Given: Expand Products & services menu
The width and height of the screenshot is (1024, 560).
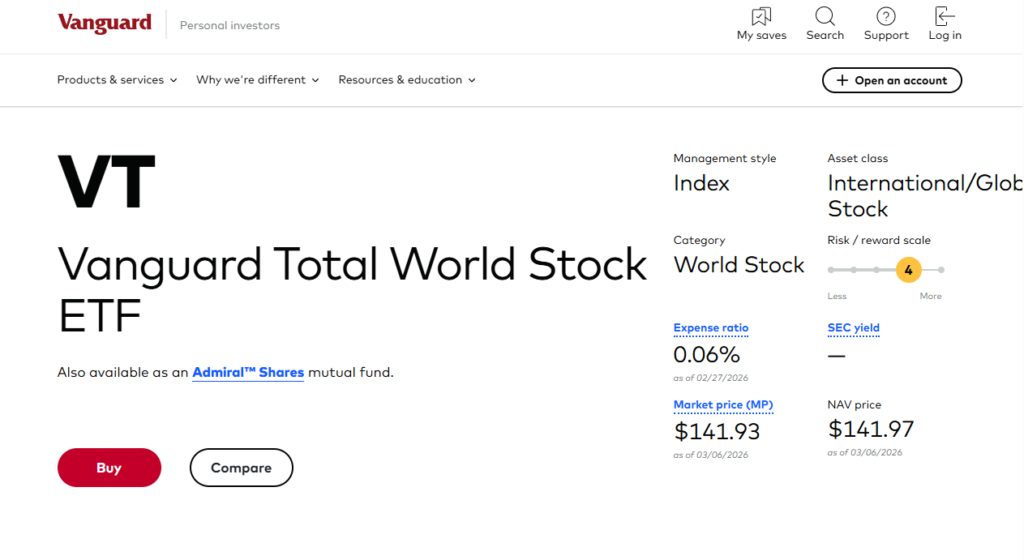Looking at the screenshot, I should tap(117, 80).
